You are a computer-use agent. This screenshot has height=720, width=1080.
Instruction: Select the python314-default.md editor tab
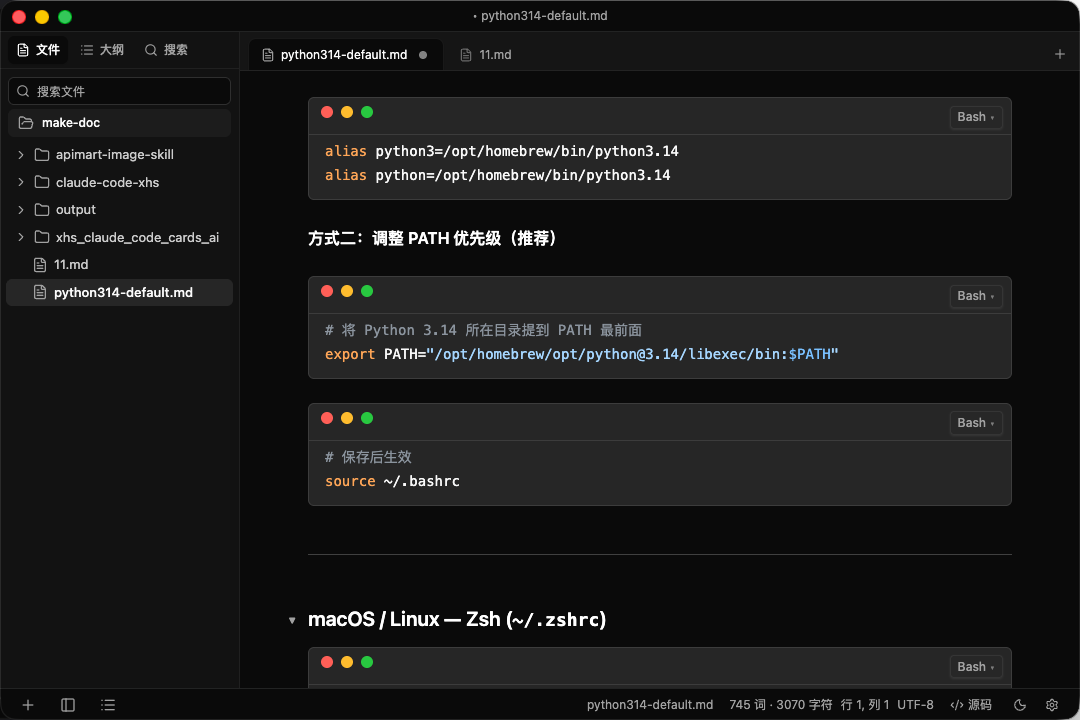click(x=344, y=54)
